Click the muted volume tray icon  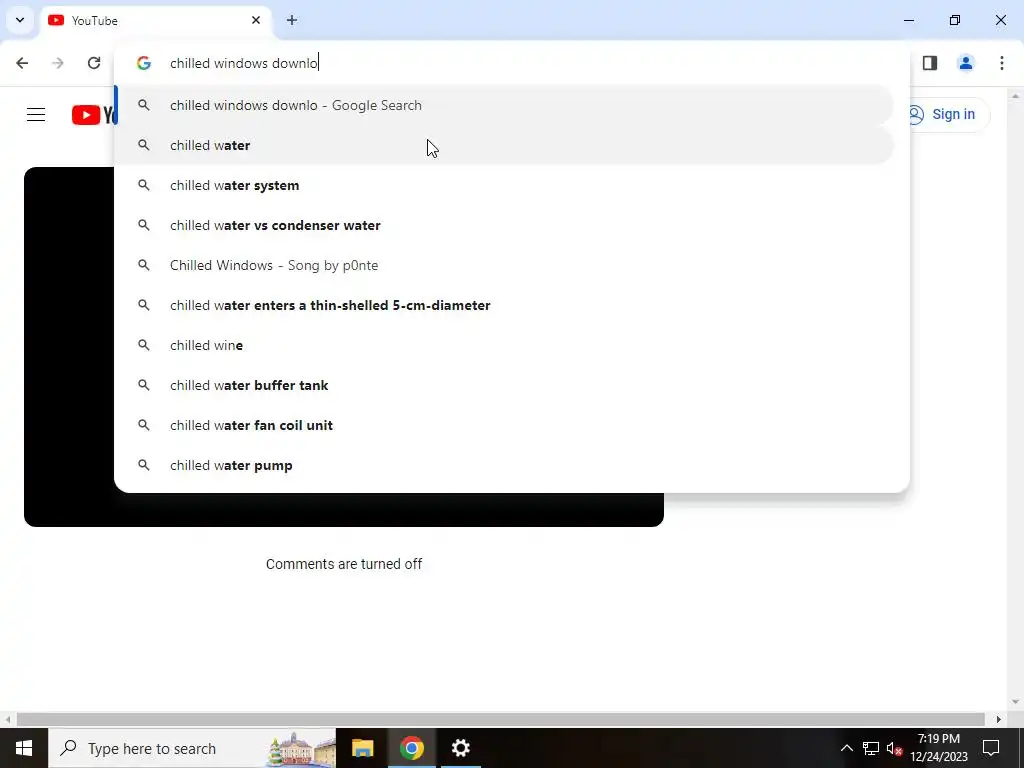coord(894,748)
